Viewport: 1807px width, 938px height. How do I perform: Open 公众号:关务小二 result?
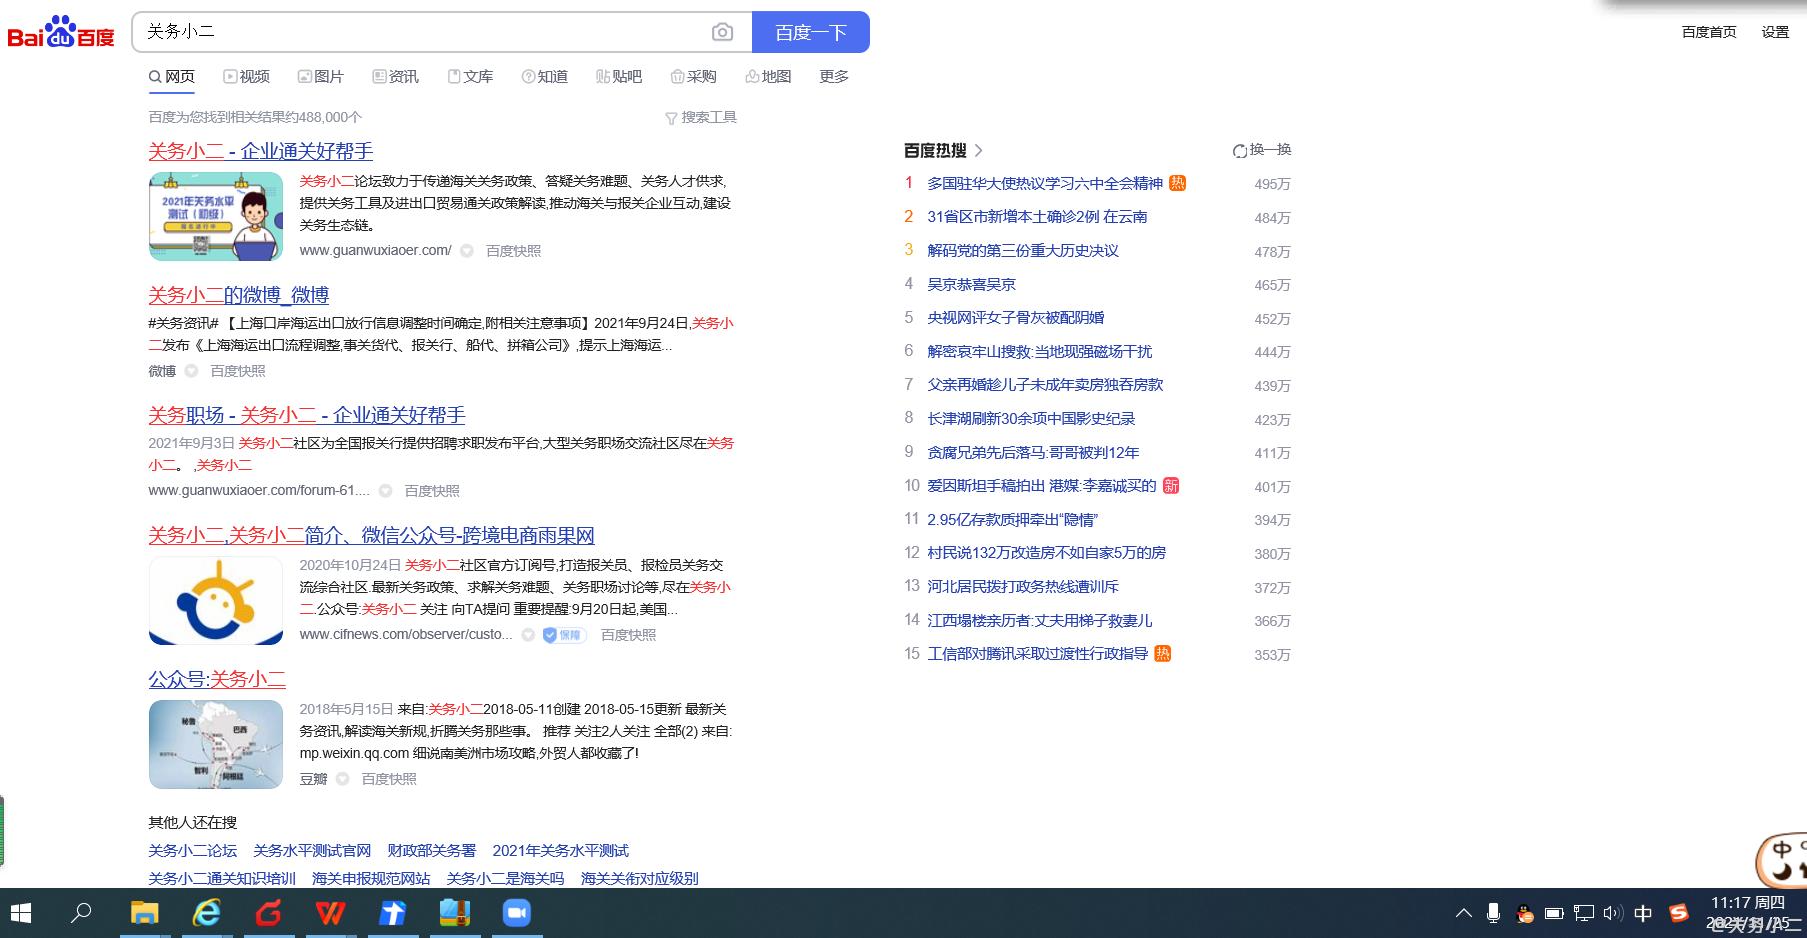pos(217,679)
